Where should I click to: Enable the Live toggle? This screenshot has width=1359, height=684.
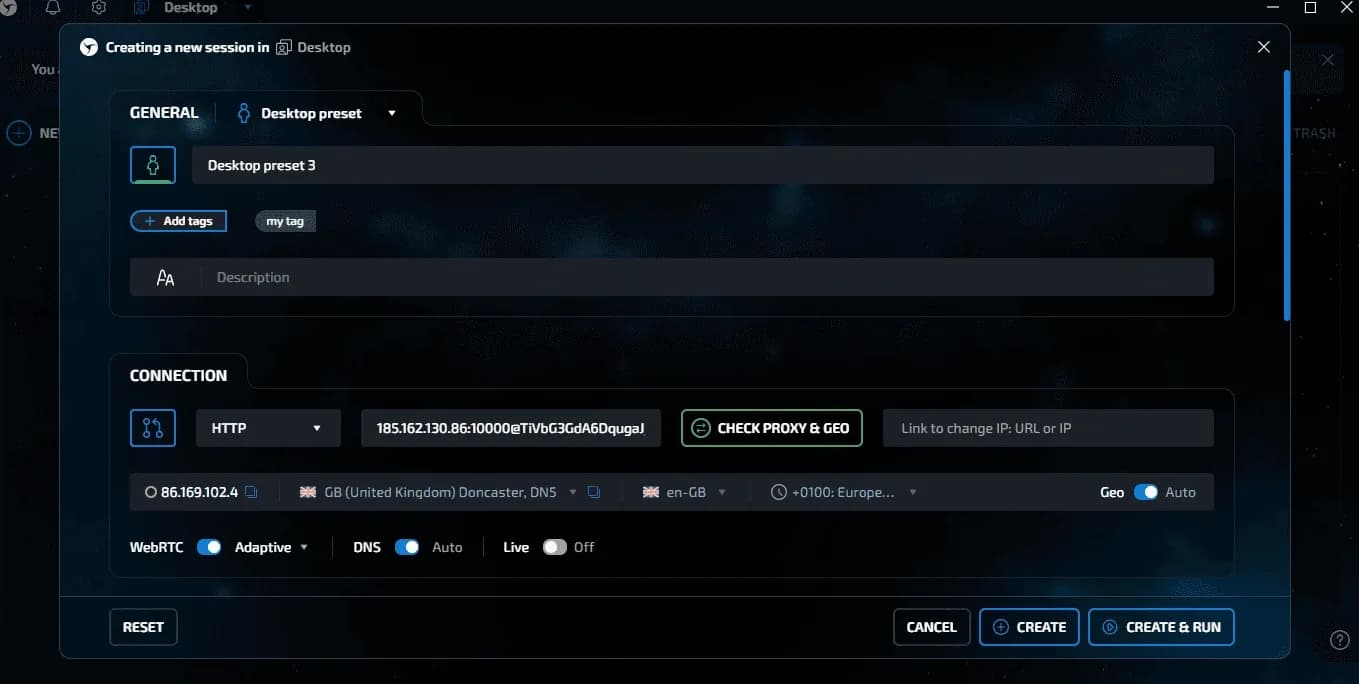pyautogui.click(x=554, y=547)
